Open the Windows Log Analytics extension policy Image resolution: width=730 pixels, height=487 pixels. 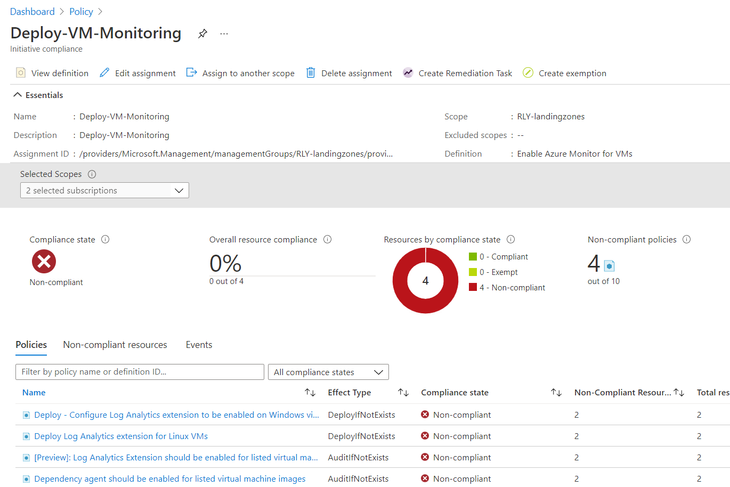(x=176, y=415)
